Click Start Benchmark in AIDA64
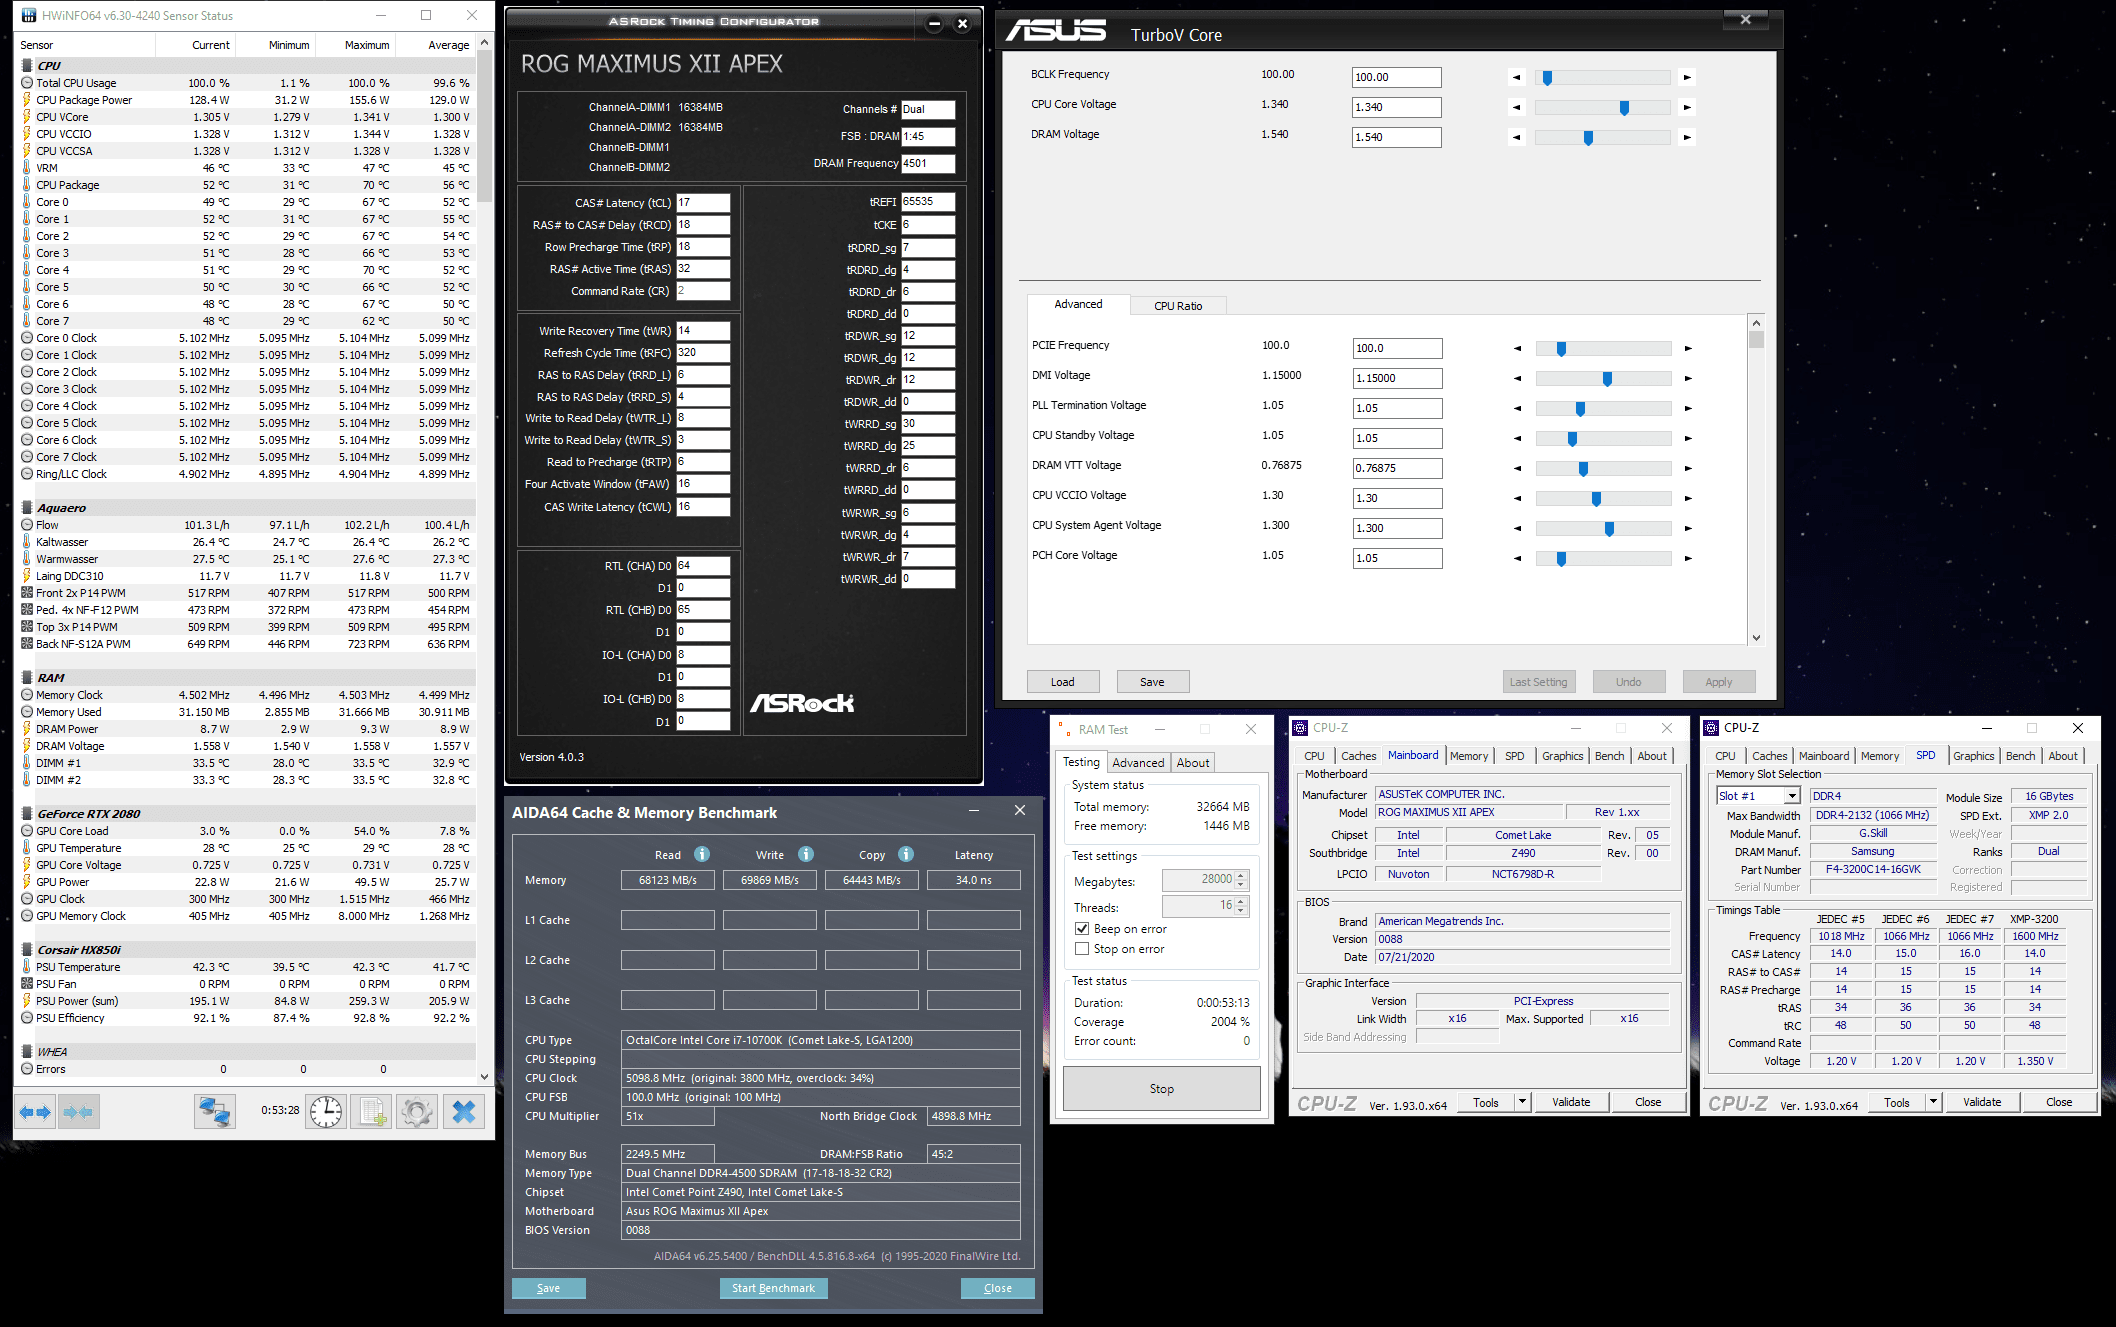Viewport: 2116px width, 1327px height. pos(773,1288)
